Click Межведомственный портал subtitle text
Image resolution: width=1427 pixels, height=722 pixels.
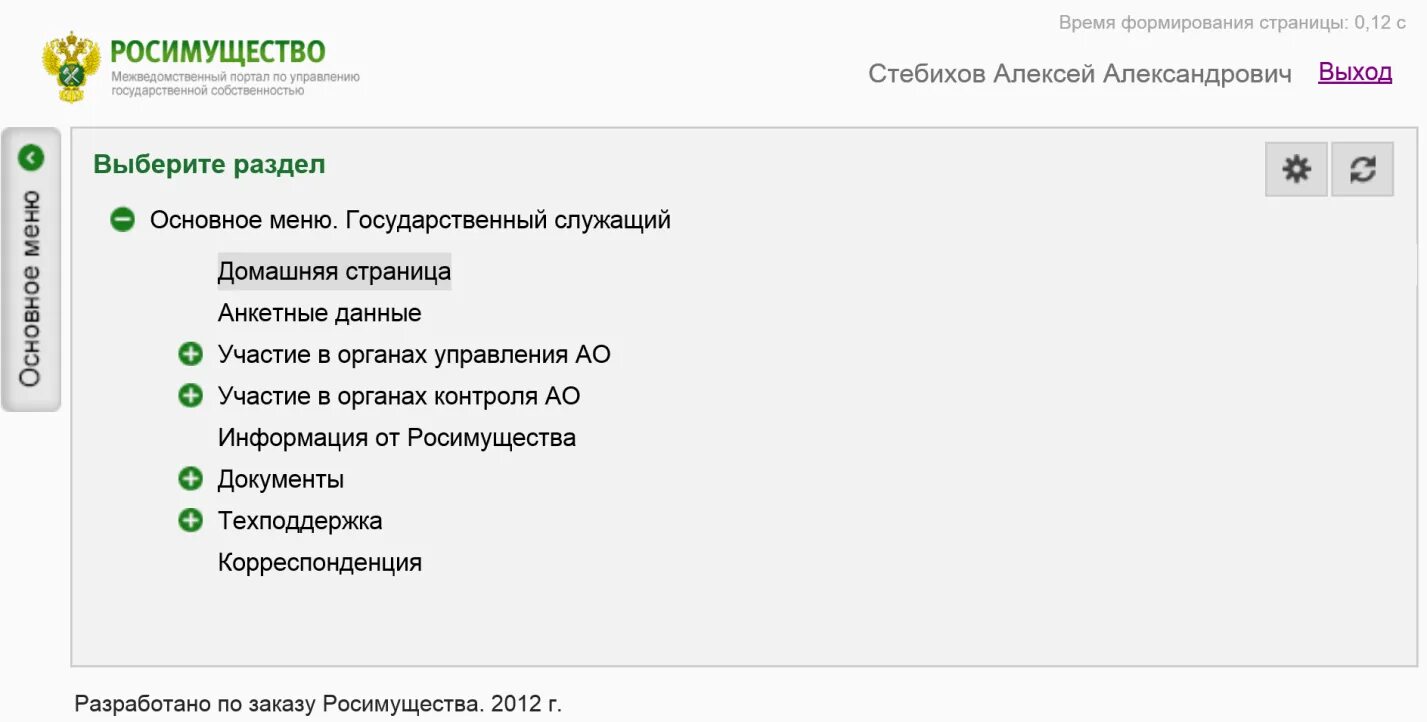[235, 83]
